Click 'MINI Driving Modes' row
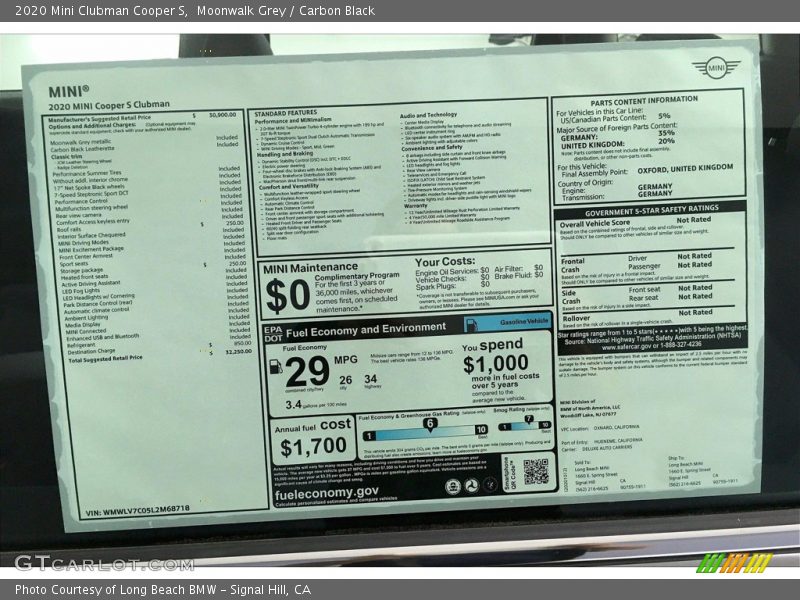 click(83, 243)
